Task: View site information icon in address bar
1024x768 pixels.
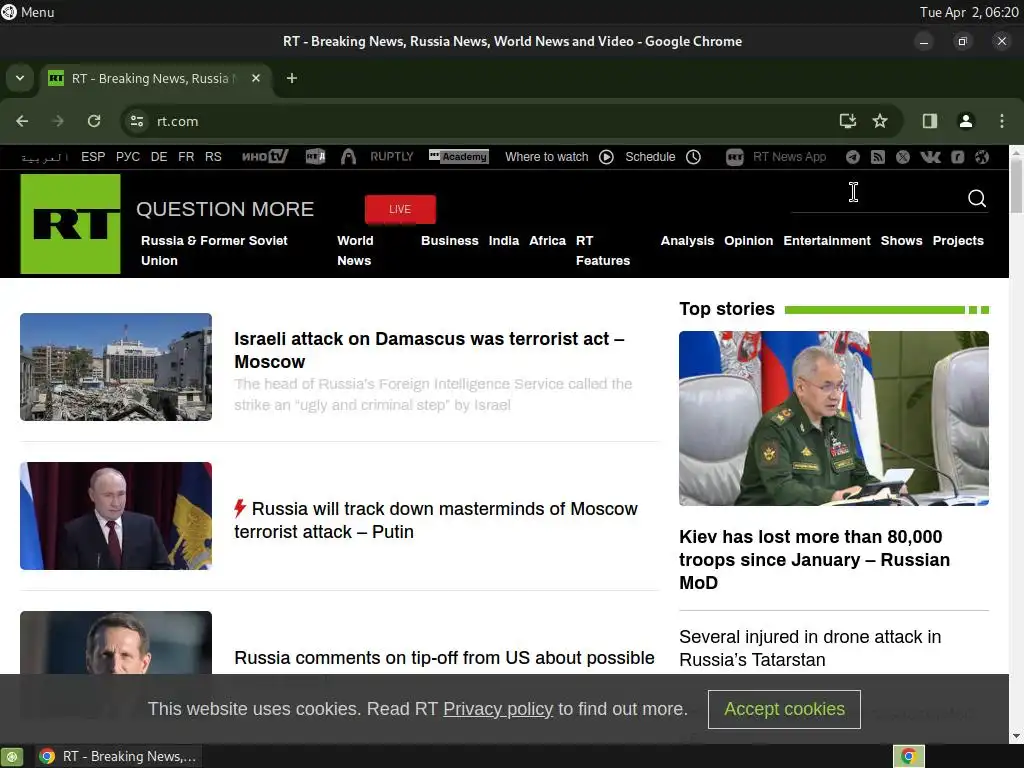Action: tap(137, 121)
